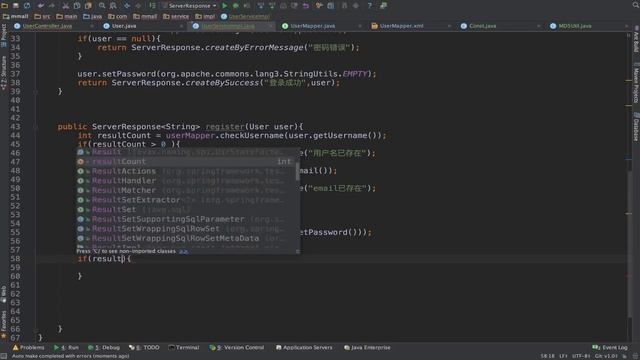Open the Favorites tool window sidebar
Screen dimensions: 640x360
point(4,324)
